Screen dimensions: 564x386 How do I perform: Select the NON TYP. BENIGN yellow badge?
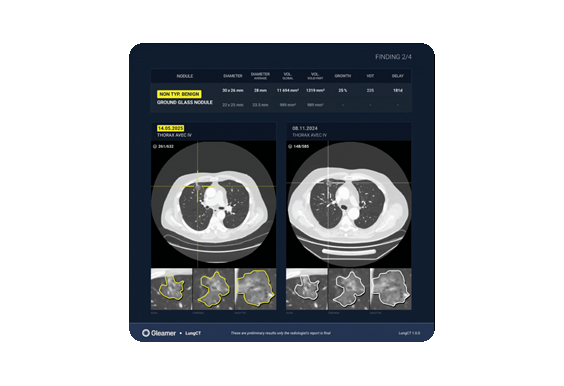(x=179, y=94)
